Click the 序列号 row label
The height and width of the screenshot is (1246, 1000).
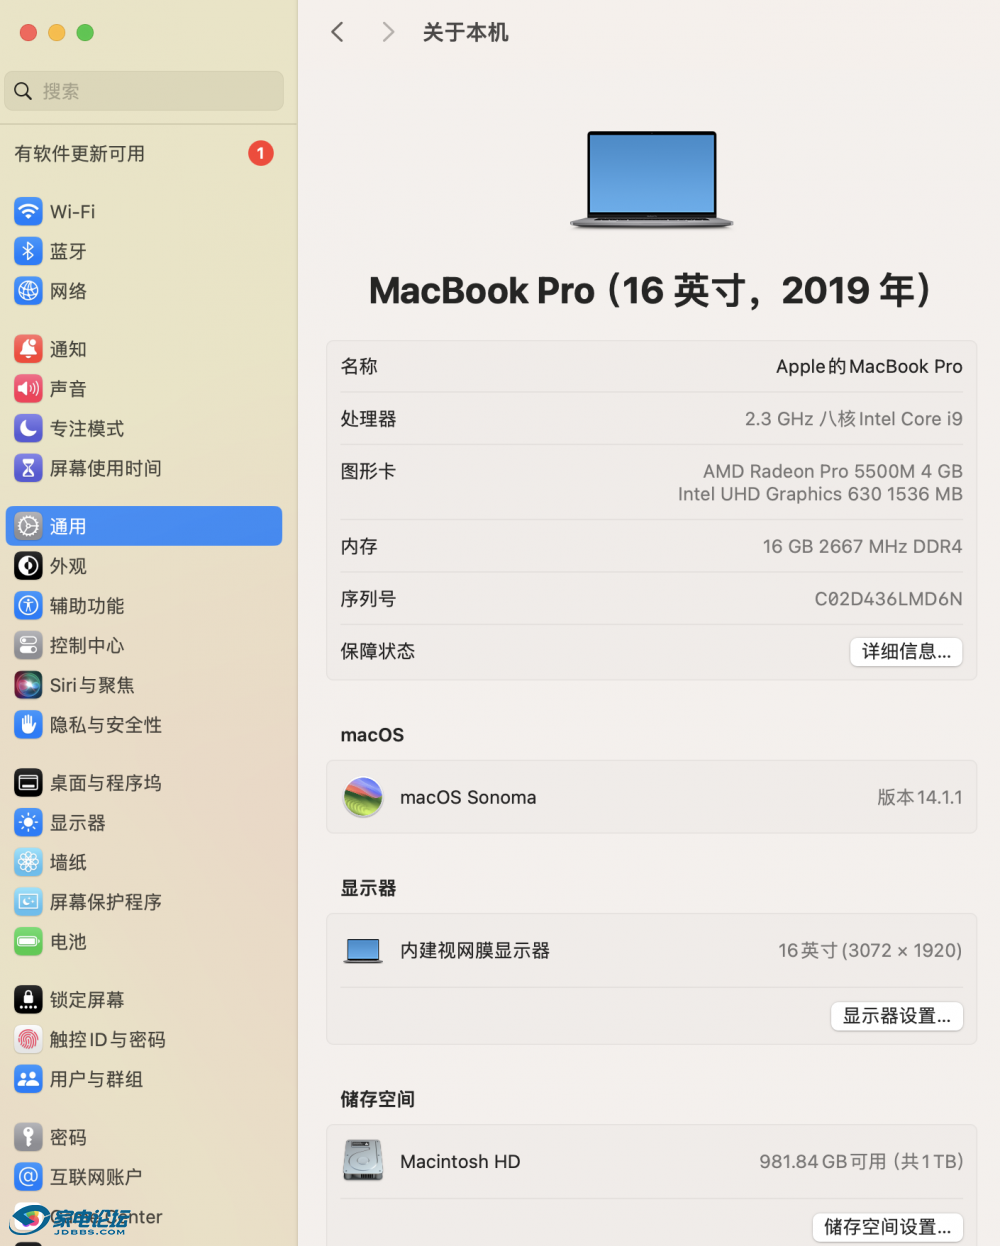(368, 599)
